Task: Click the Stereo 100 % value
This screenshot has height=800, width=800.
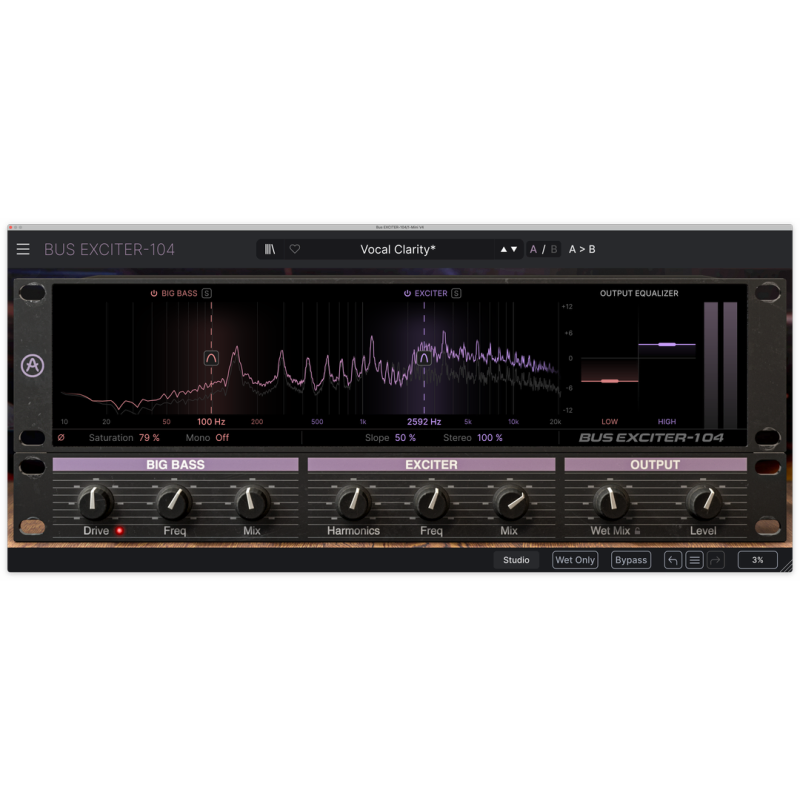Action: coord(490,438)
